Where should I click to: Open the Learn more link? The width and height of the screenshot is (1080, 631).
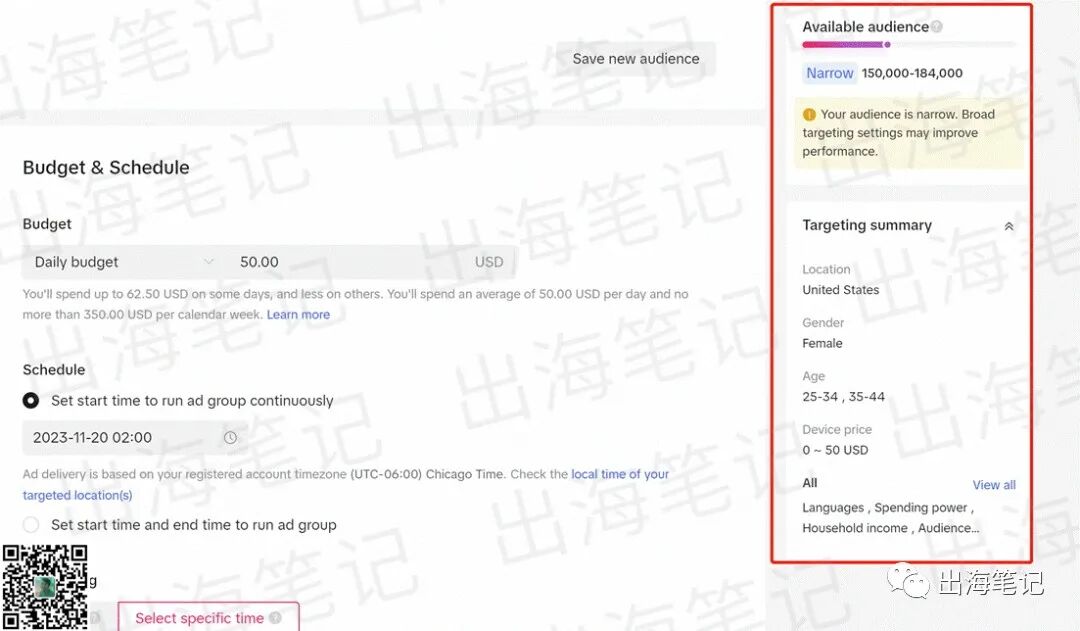click(x=298, y=314)
